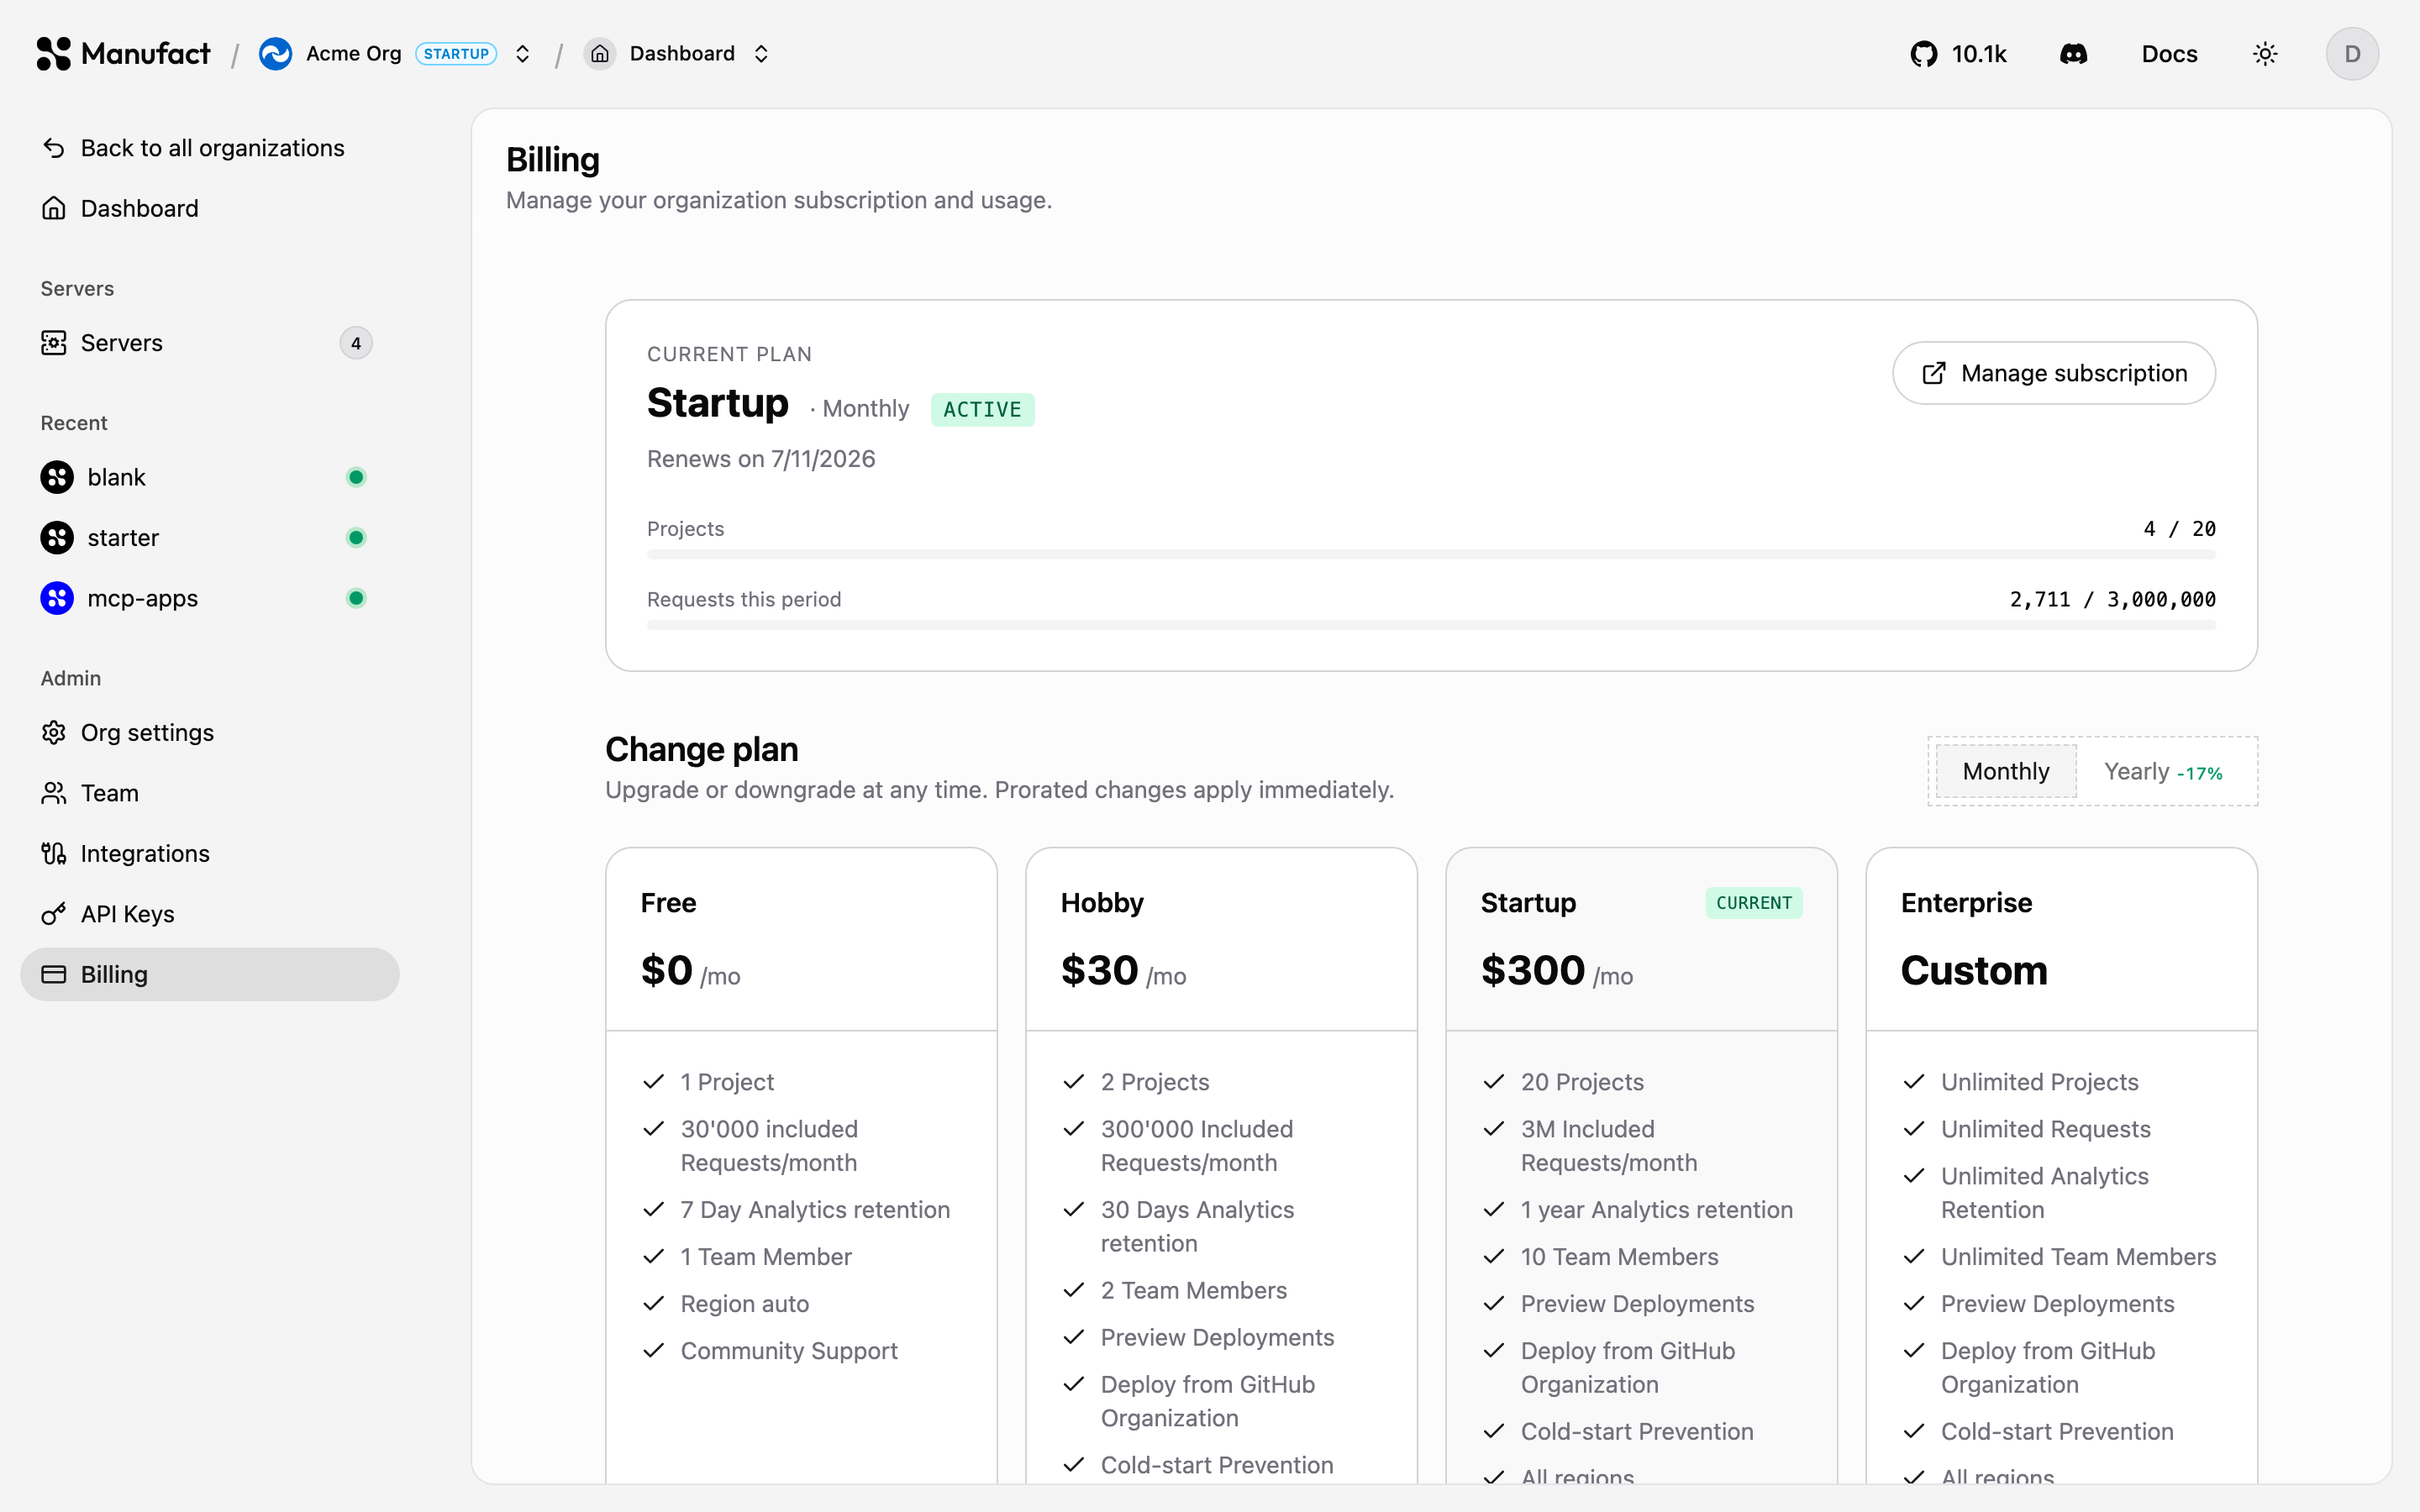Click the 4 / 20 projects value
2420x1512 pixels.
(2180, 529)
